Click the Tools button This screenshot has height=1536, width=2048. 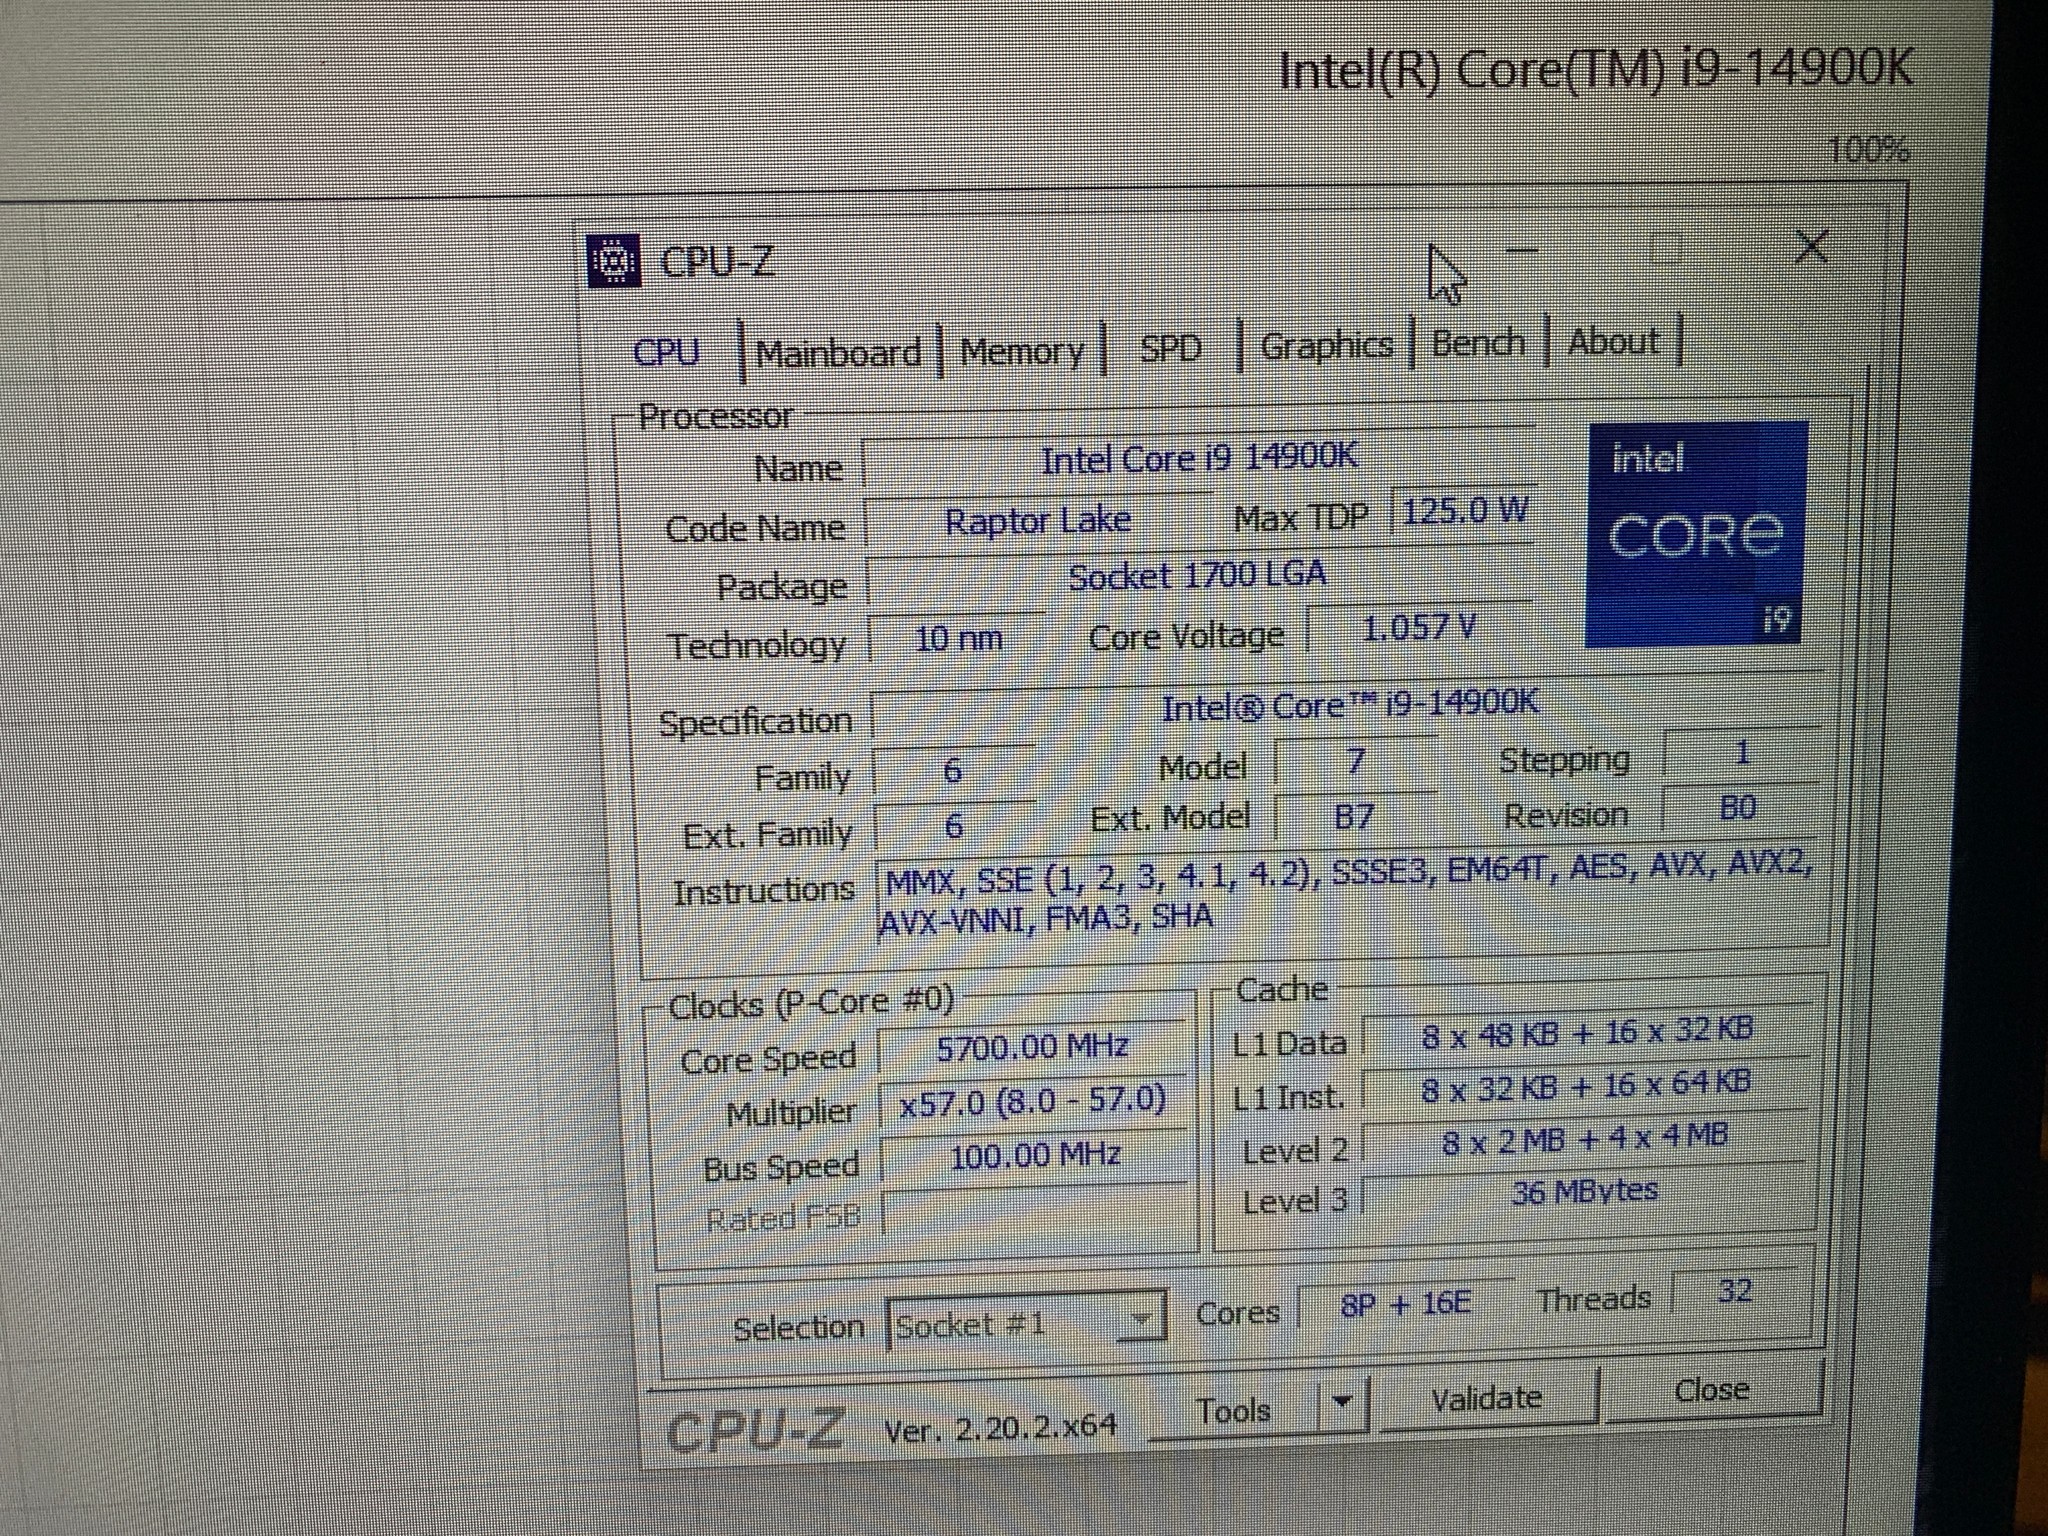[1234, 1410]
